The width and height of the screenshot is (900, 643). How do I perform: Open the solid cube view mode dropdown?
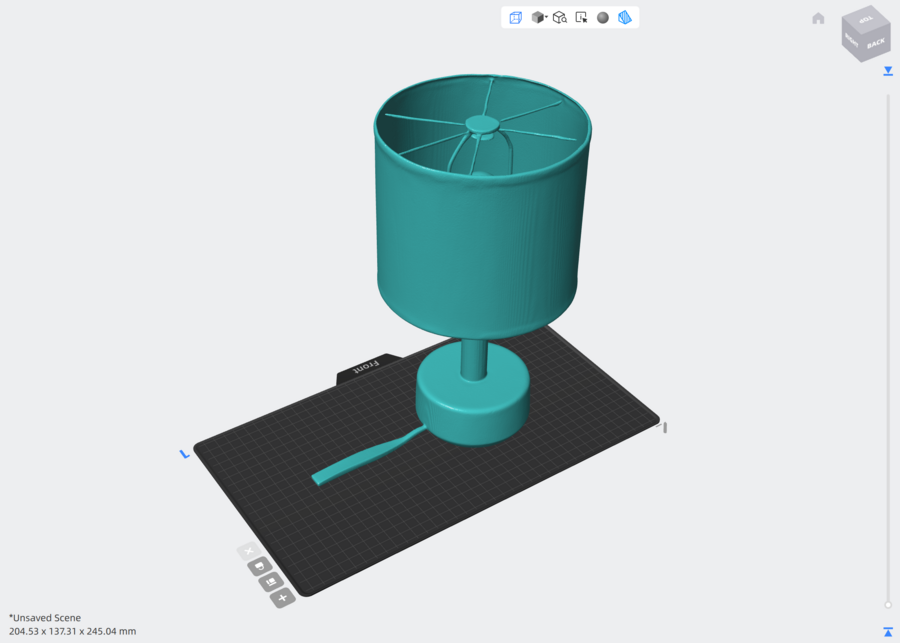click(x=539, y=18)
